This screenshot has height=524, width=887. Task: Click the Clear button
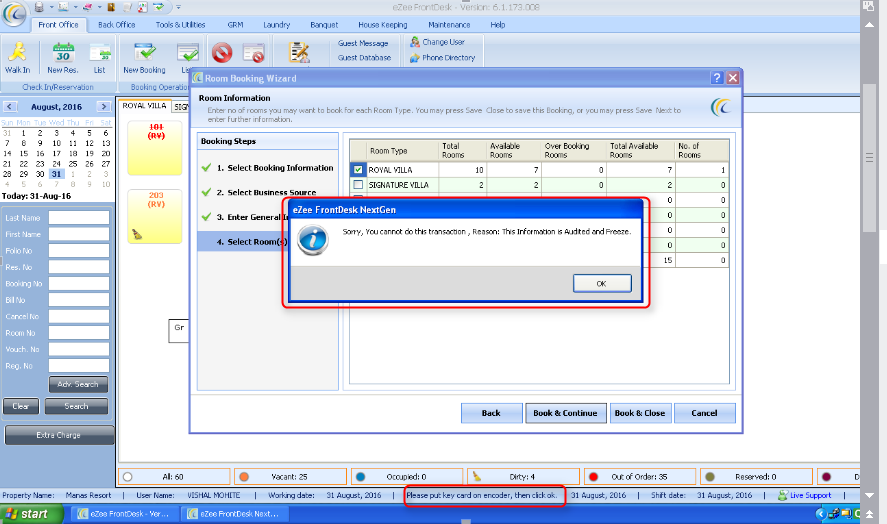click(x=21, y=406)
